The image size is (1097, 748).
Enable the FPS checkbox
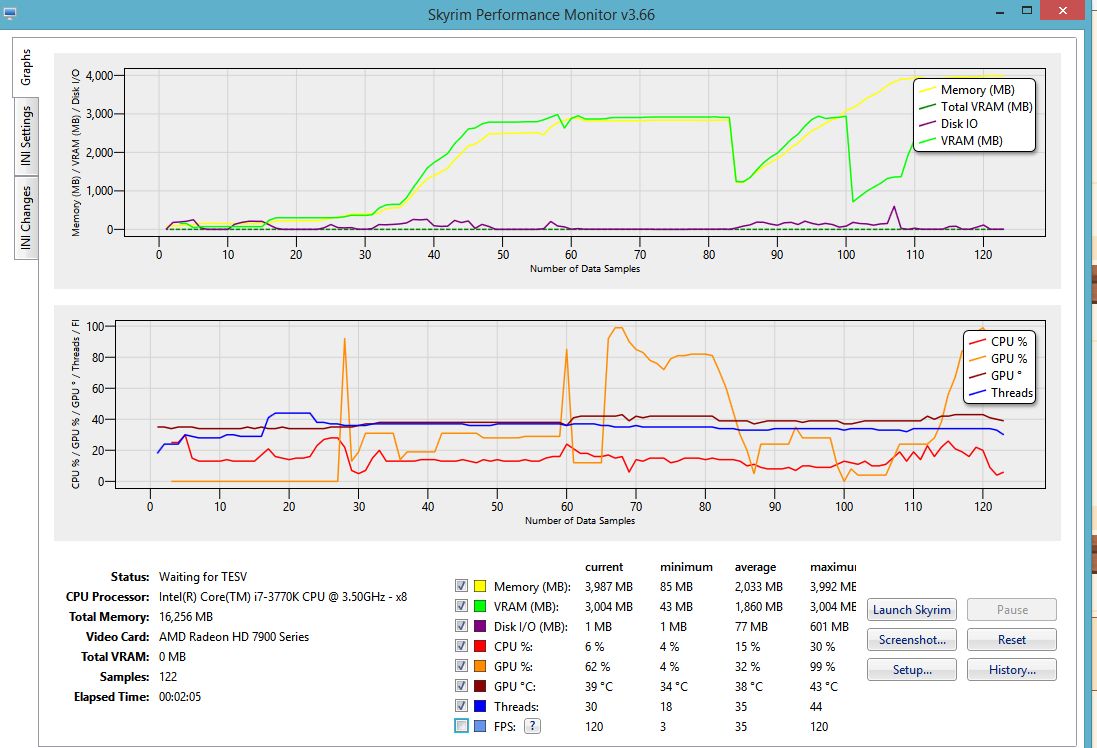click(x=461, y=726)
